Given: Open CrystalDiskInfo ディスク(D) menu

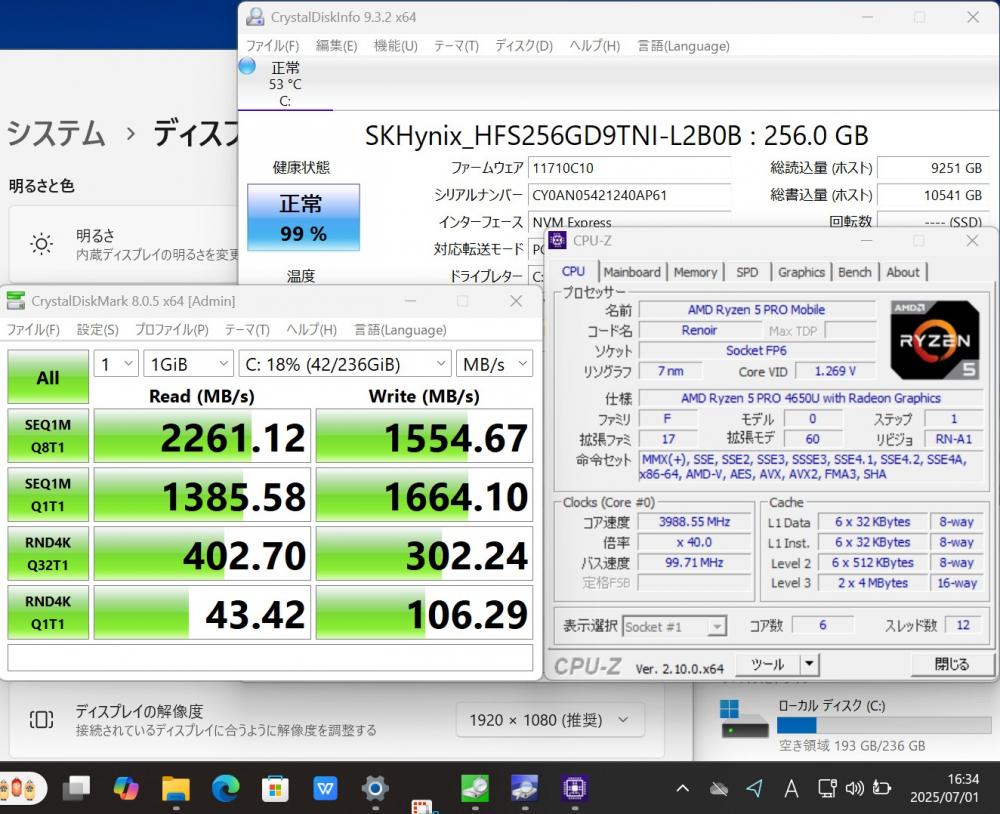Looking at the screenshot, I should (x=524, y=46).
